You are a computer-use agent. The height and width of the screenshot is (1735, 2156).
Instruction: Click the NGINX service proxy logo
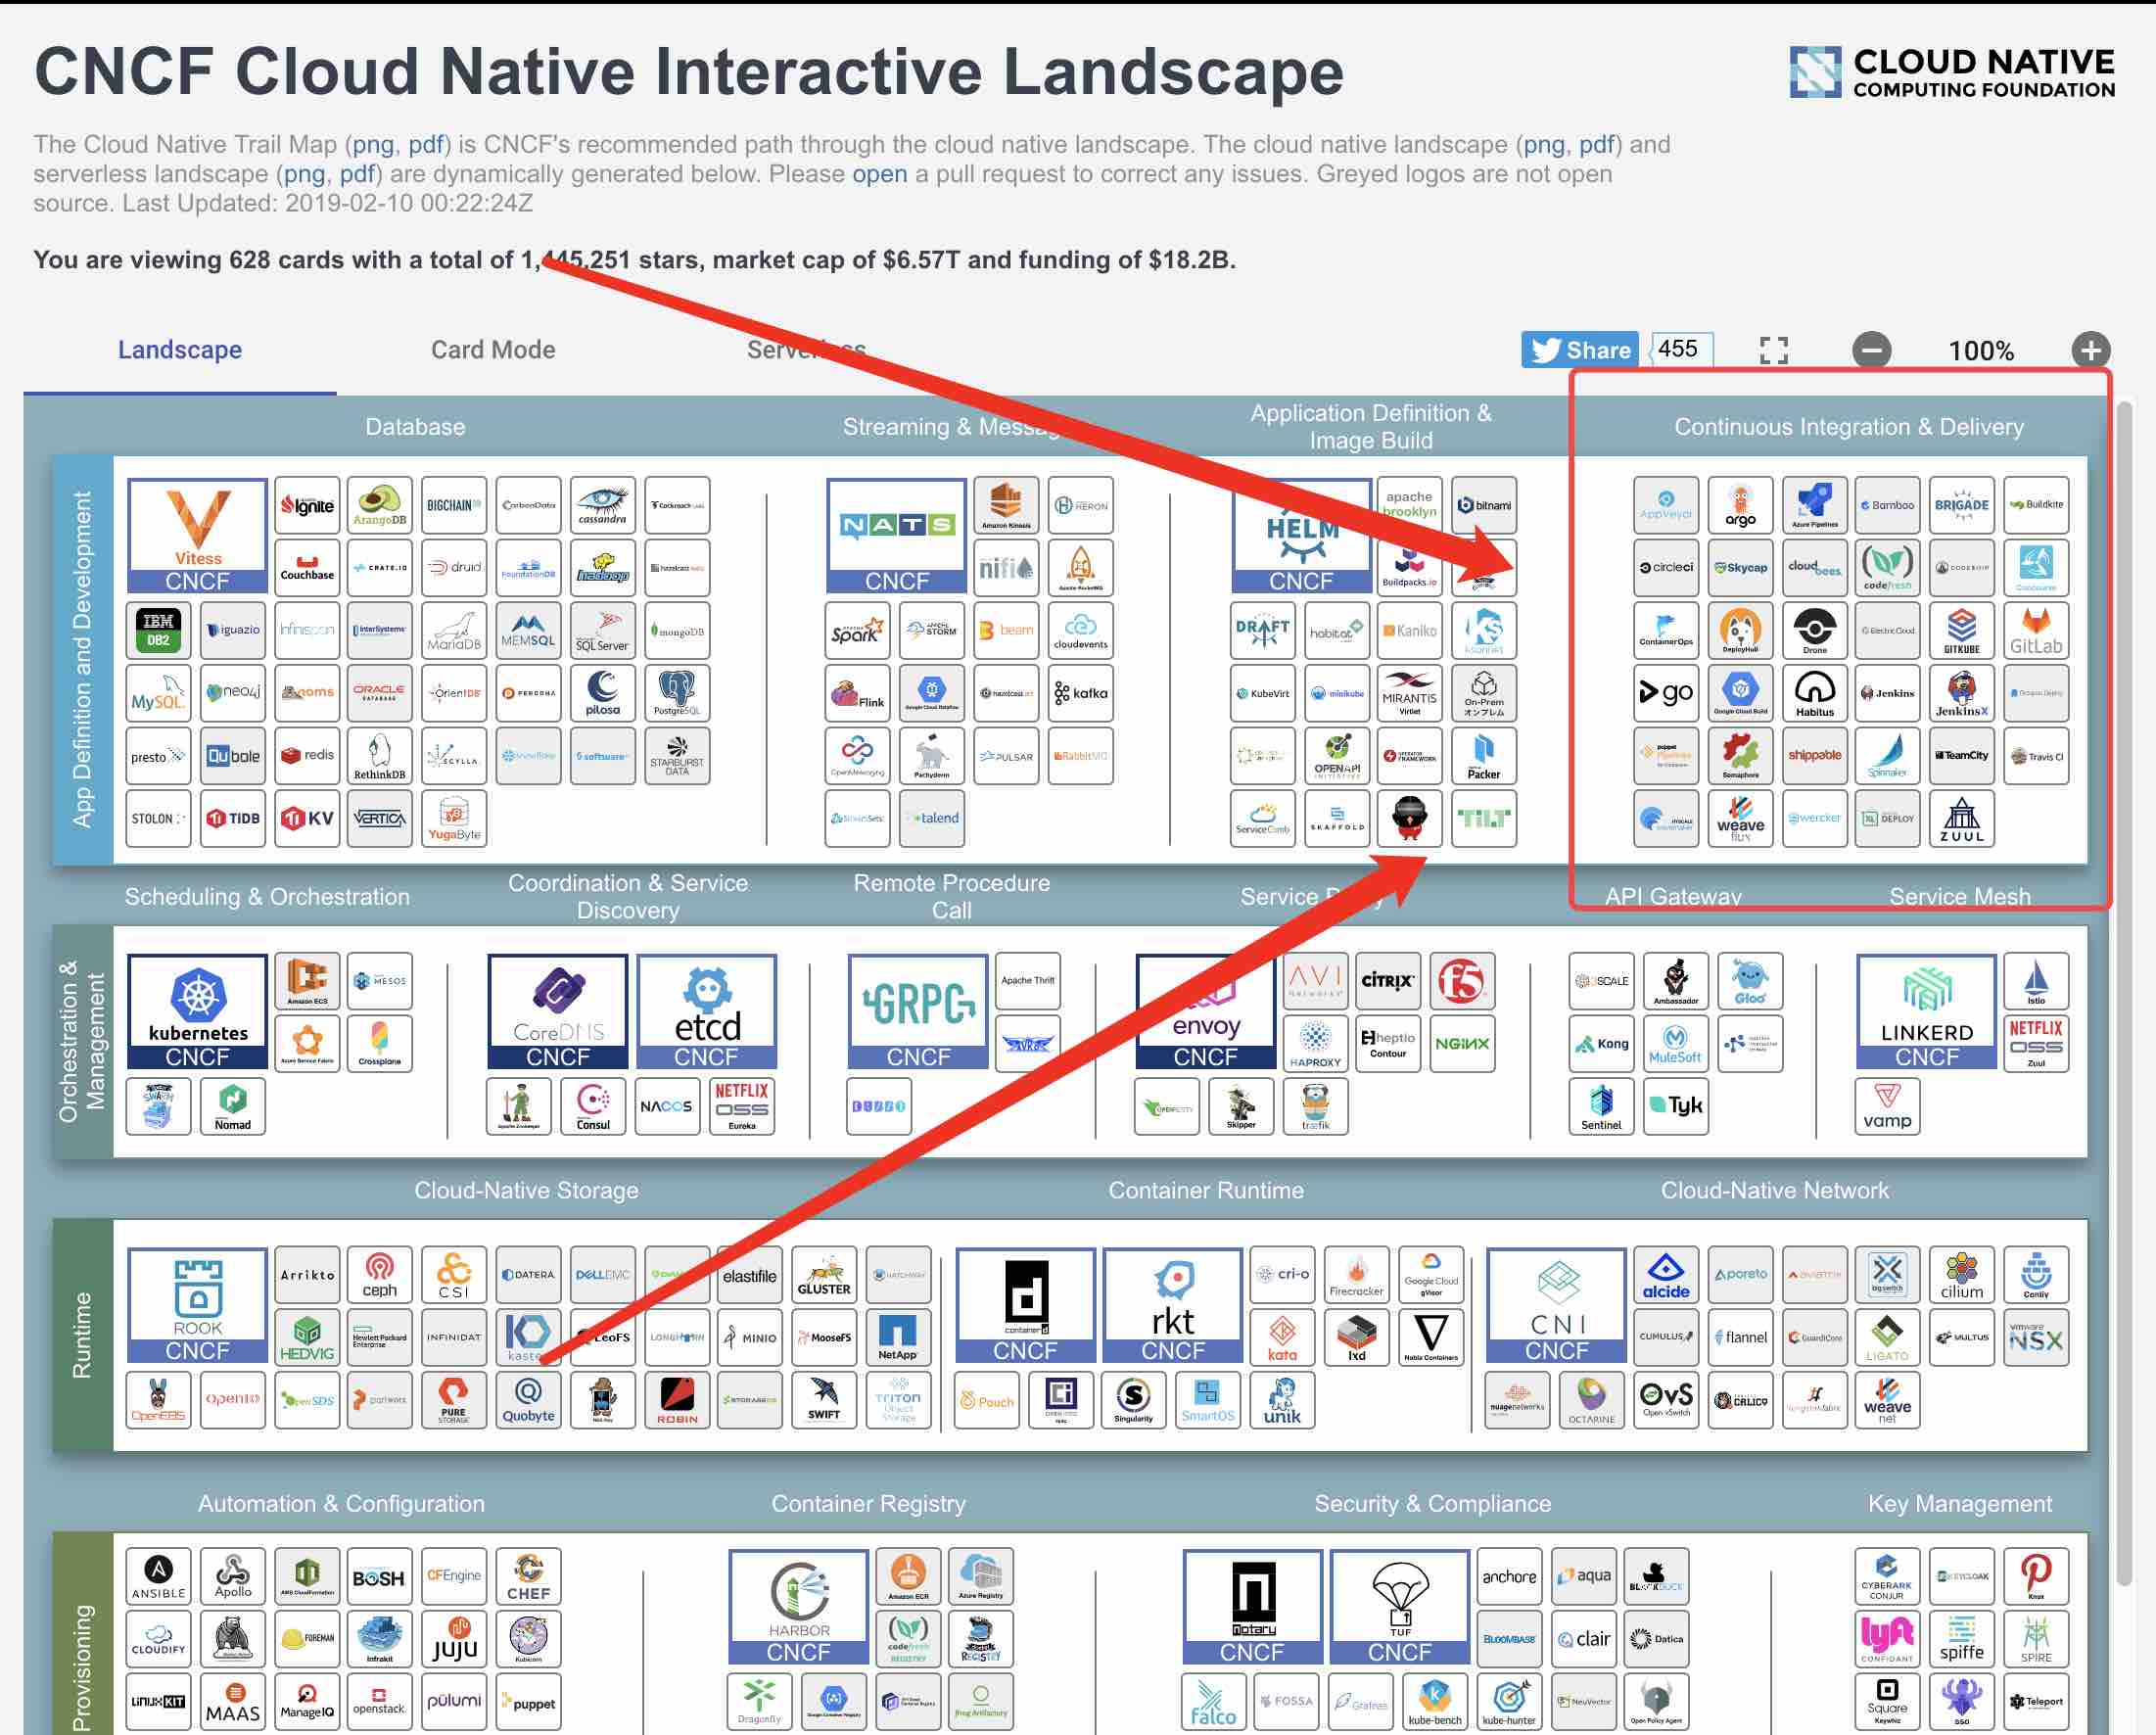point(1461,1043)
